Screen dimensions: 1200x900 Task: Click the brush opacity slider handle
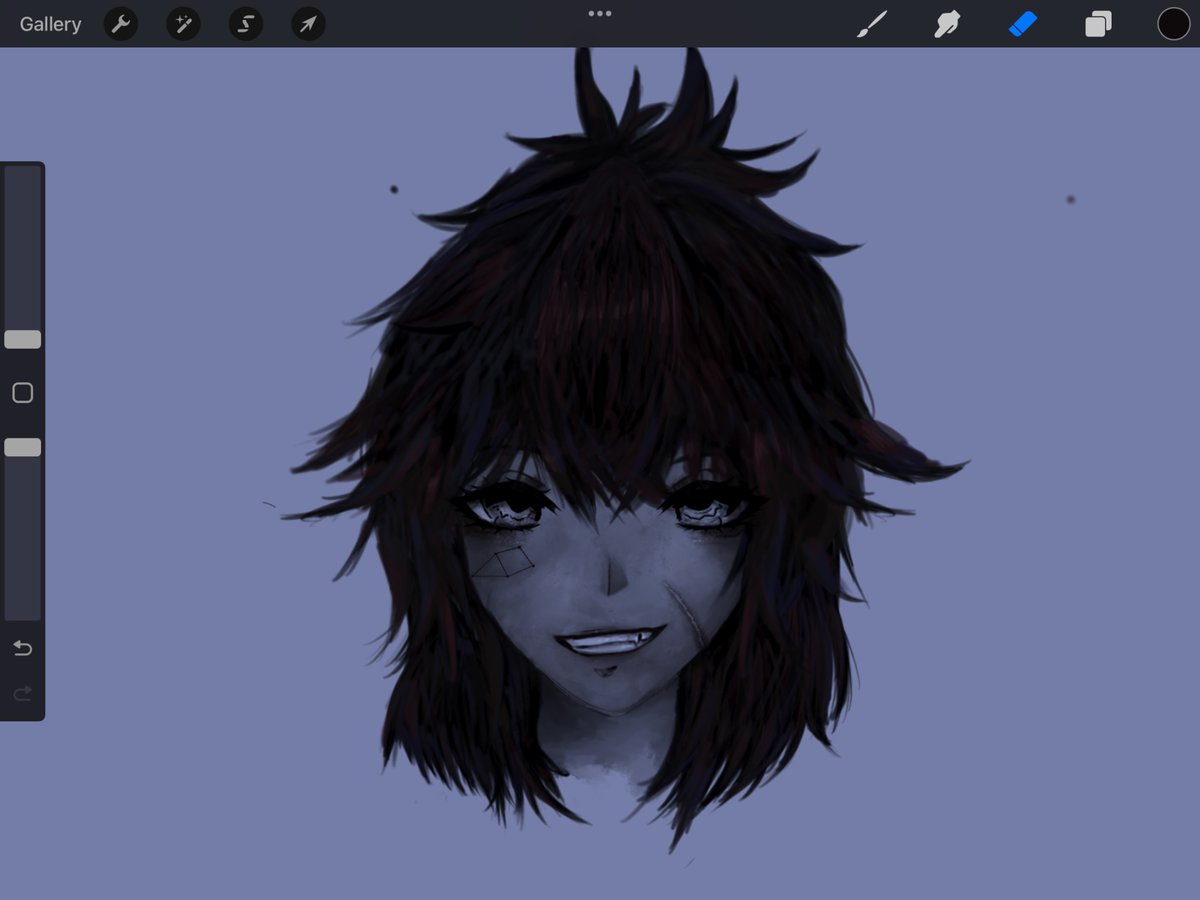tap(22, 447)
